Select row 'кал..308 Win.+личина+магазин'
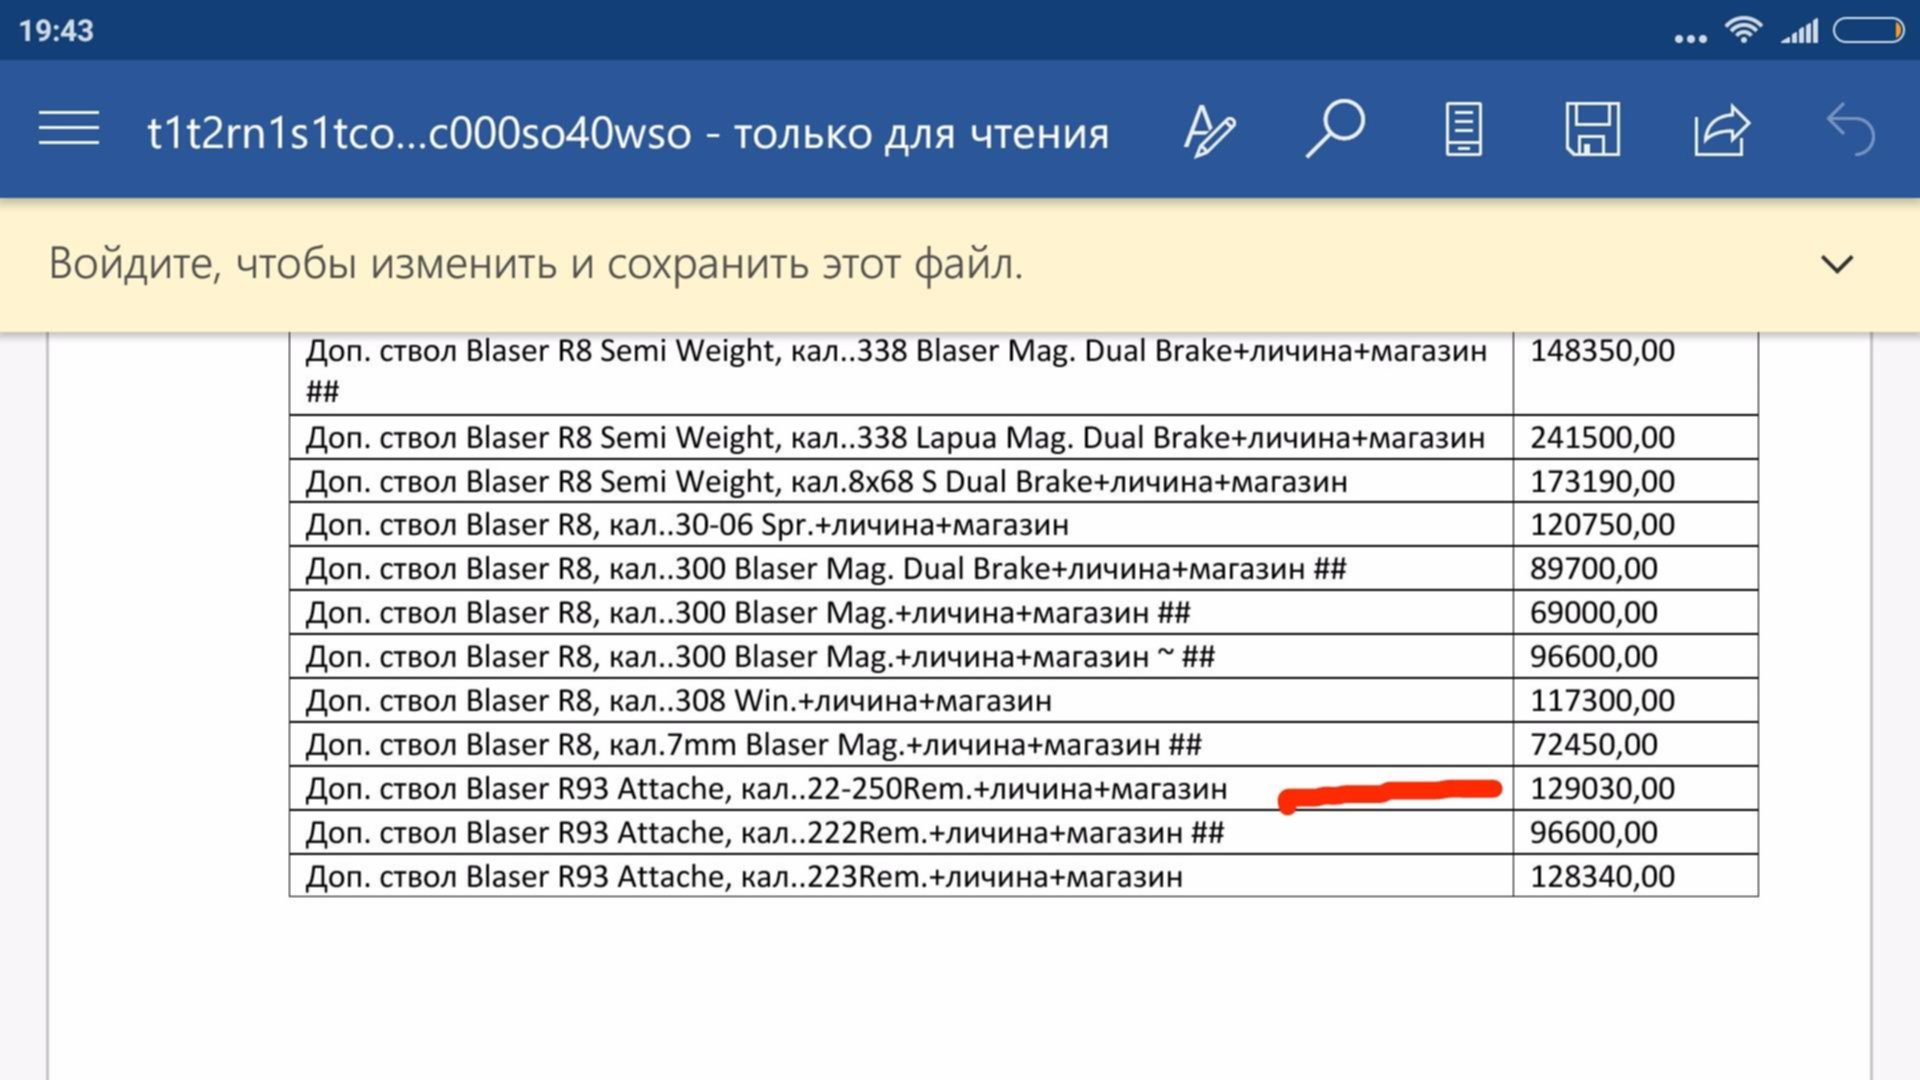Image resolution: width=1920 pixels, height=1080 pixels. pos(901,701)
